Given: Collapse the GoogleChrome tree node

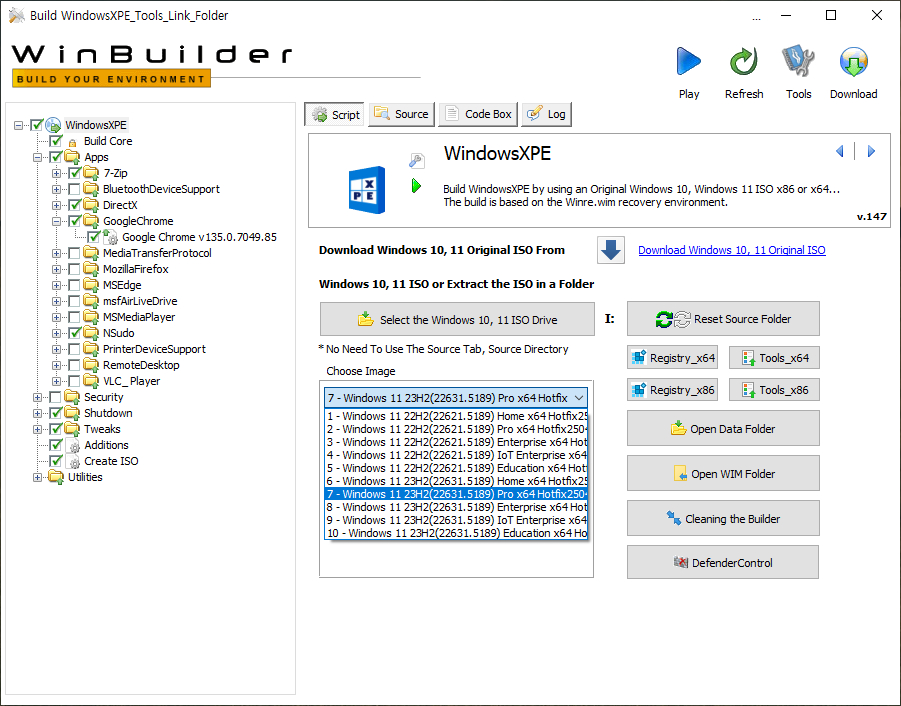Looking at the screenshot, I should 56,221.
